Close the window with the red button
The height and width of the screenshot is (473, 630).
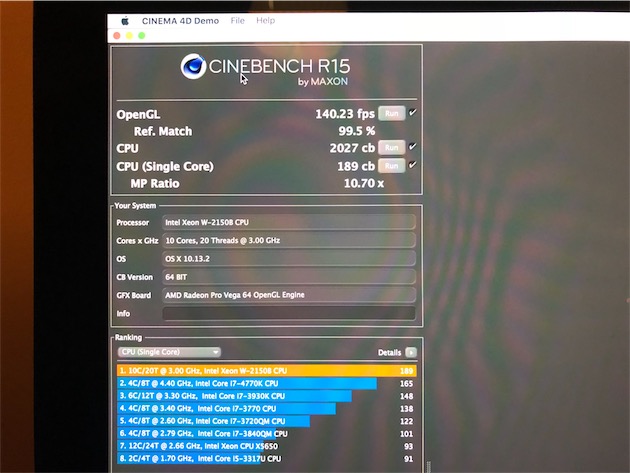tap(117, 36)
